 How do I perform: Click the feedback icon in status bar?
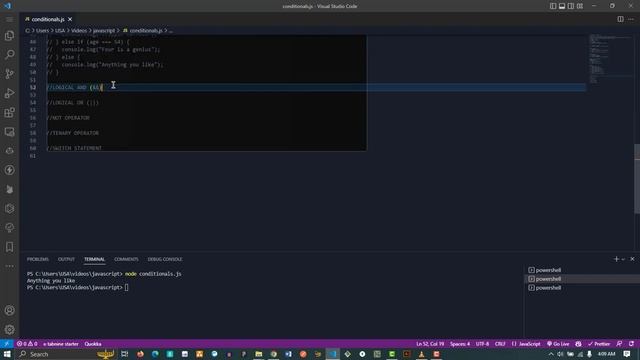[619, 344]
